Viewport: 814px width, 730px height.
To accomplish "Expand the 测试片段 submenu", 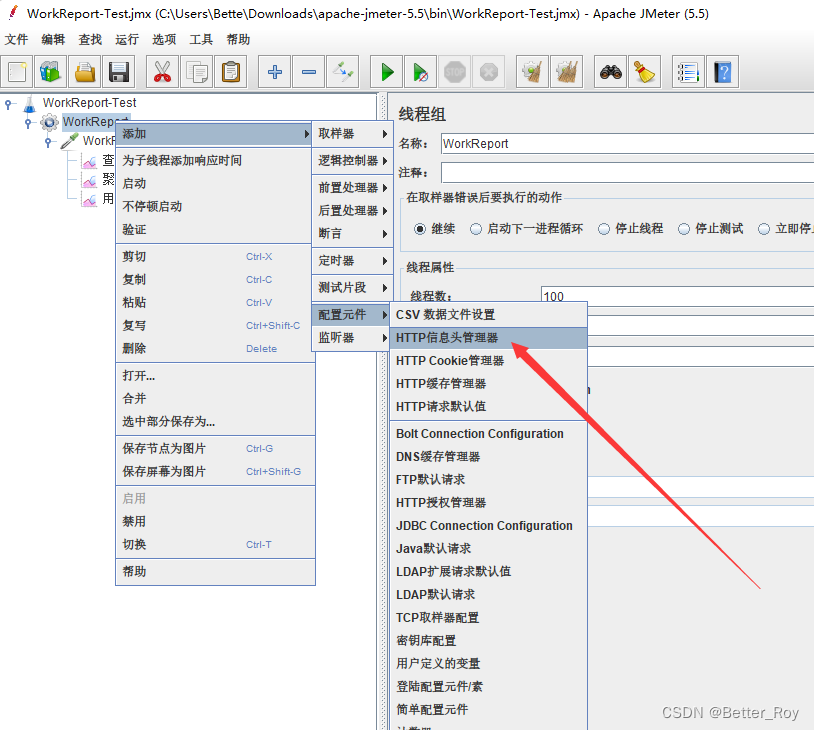I will point(352,288).
